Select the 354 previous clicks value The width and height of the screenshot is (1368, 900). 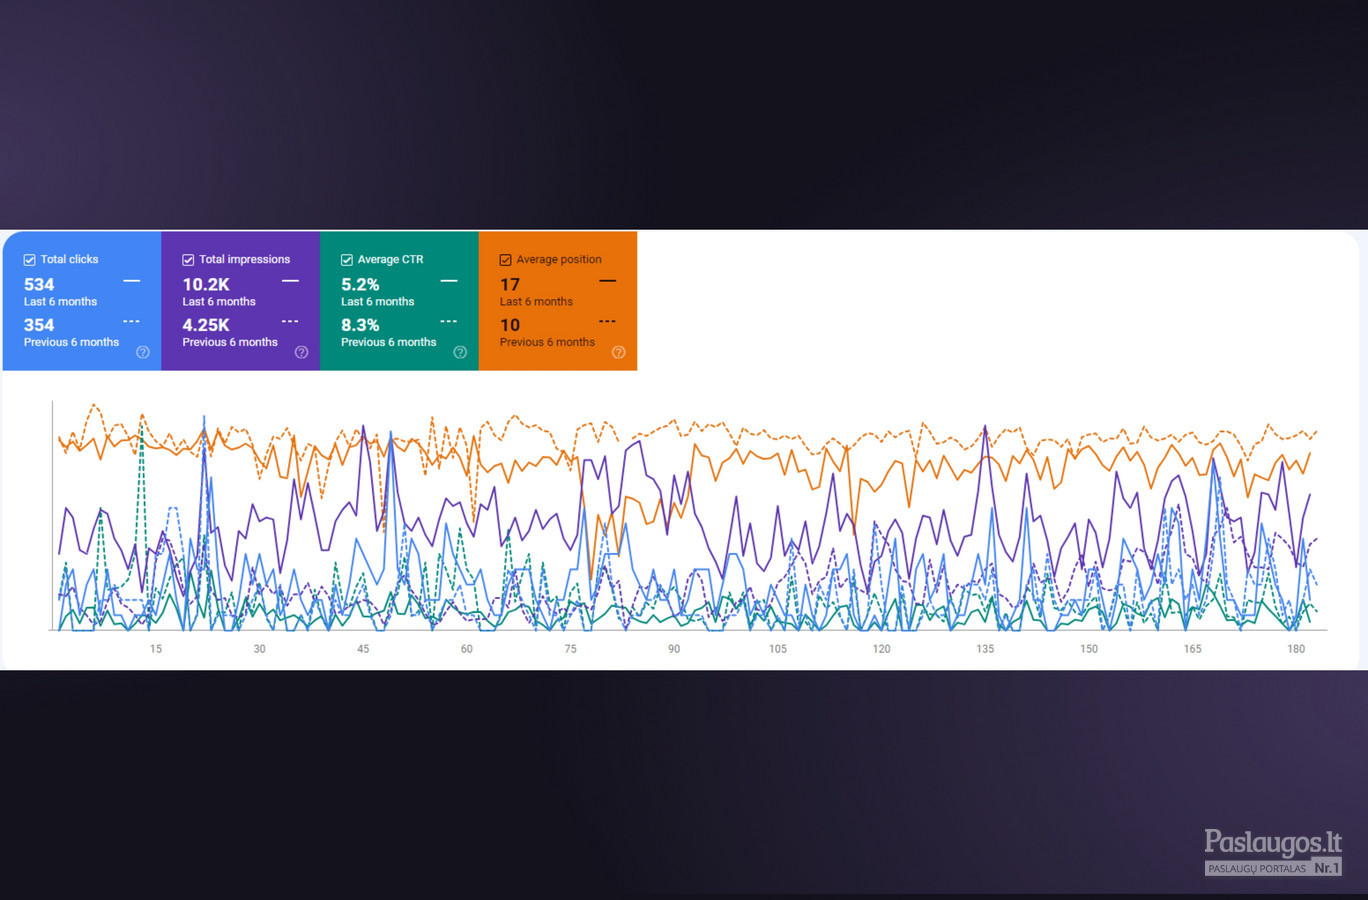[x=39, y=325]
